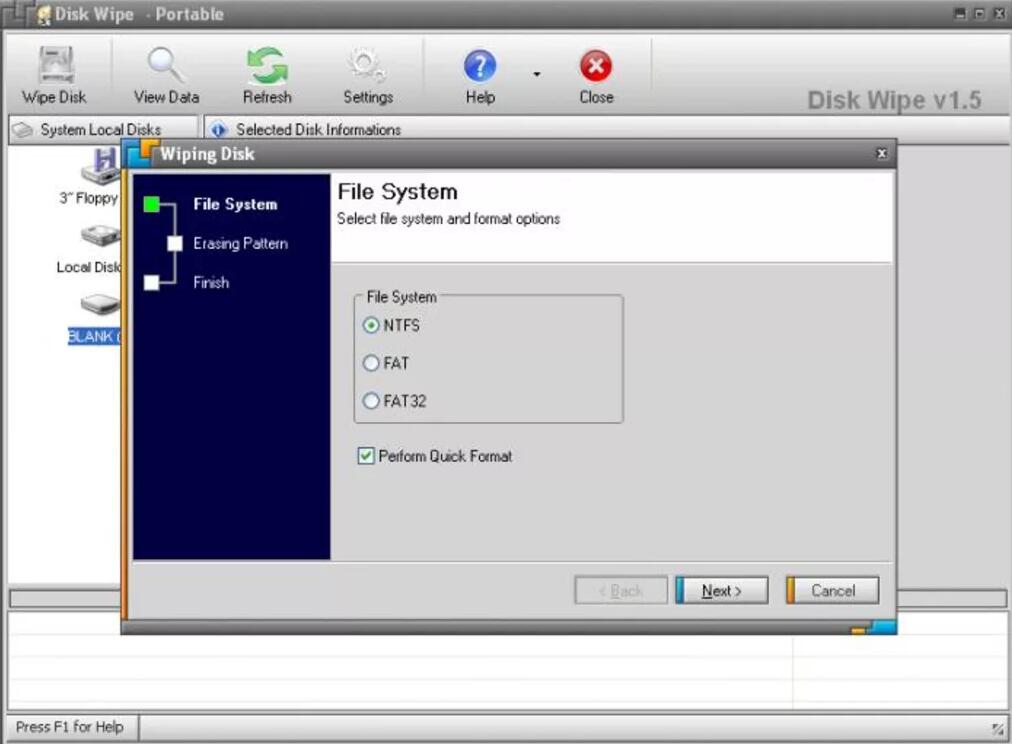Select the 3" Floppy drive icon
Viewport: 1012px width, 744px height.
pyautogui.click(x=102, y=166)
